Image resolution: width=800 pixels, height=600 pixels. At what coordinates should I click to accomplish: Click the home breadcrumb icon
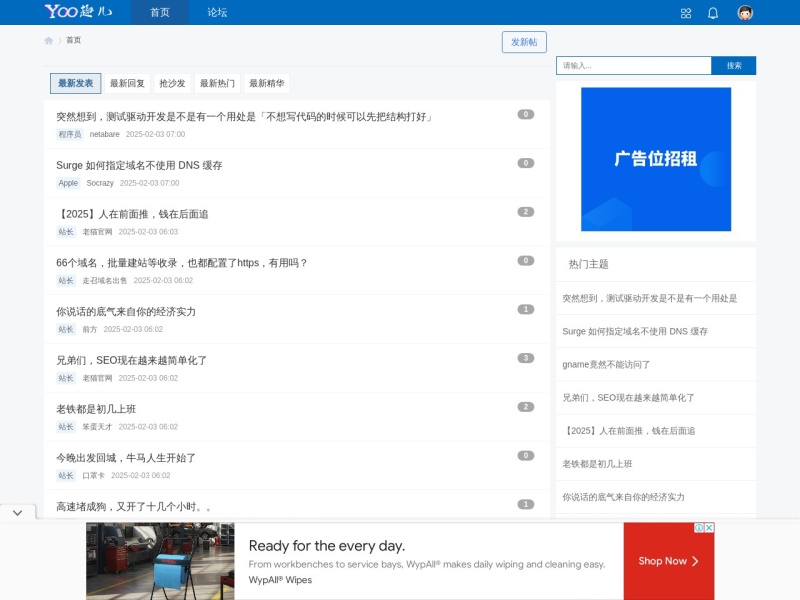click(48, 40)
